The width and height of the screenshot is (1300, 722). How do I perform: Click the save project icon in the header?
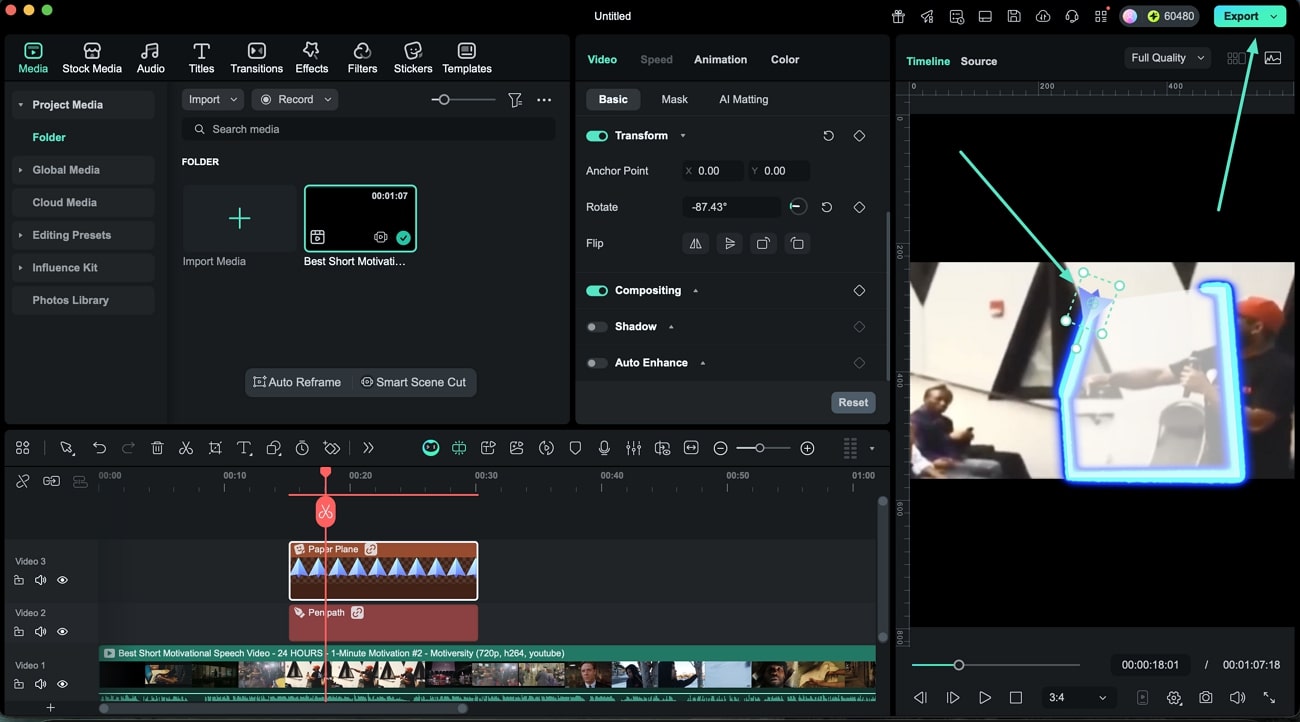click(1013, 16)
